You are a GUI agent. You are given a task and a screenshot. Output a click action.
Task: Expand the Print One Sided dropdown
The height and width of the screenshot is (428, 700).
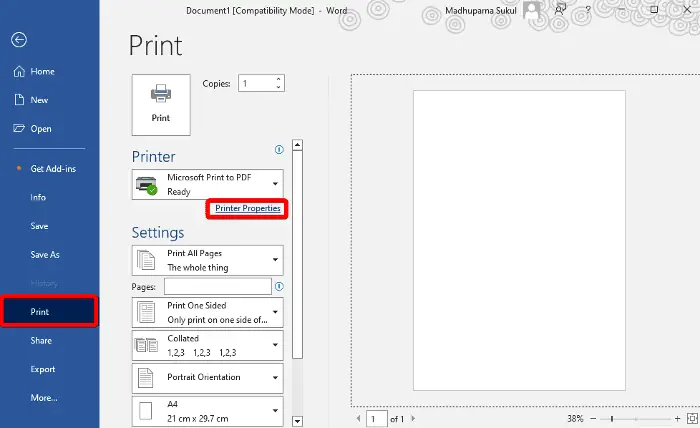click(x=208, y=312)
